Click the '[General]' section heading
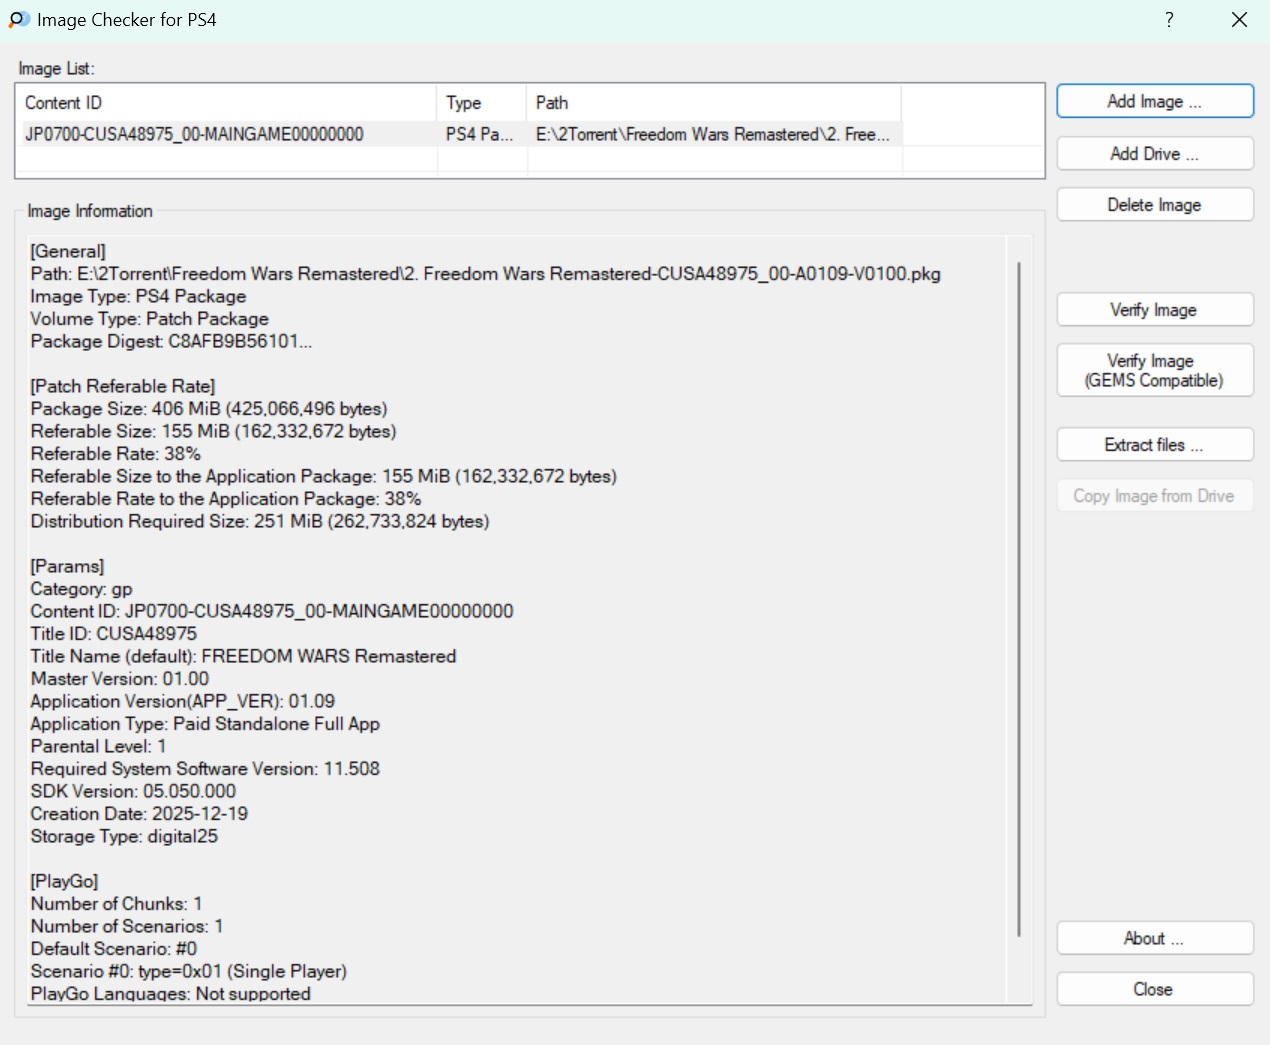Viewport: 1270px width, 1045px height. click(68, 251)
